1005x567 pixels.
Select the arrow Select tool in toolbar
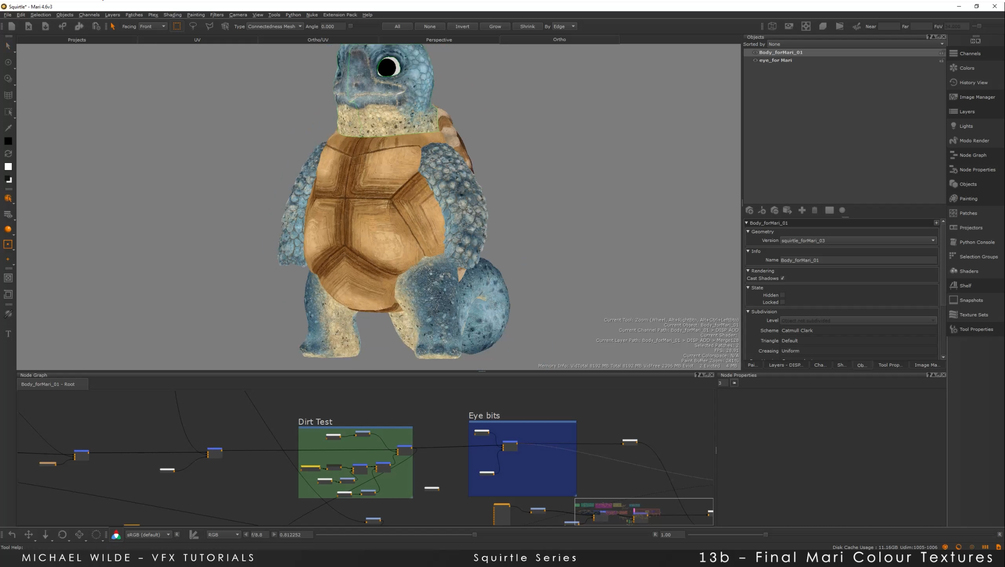pyautogui.click(x=113, y=26)
